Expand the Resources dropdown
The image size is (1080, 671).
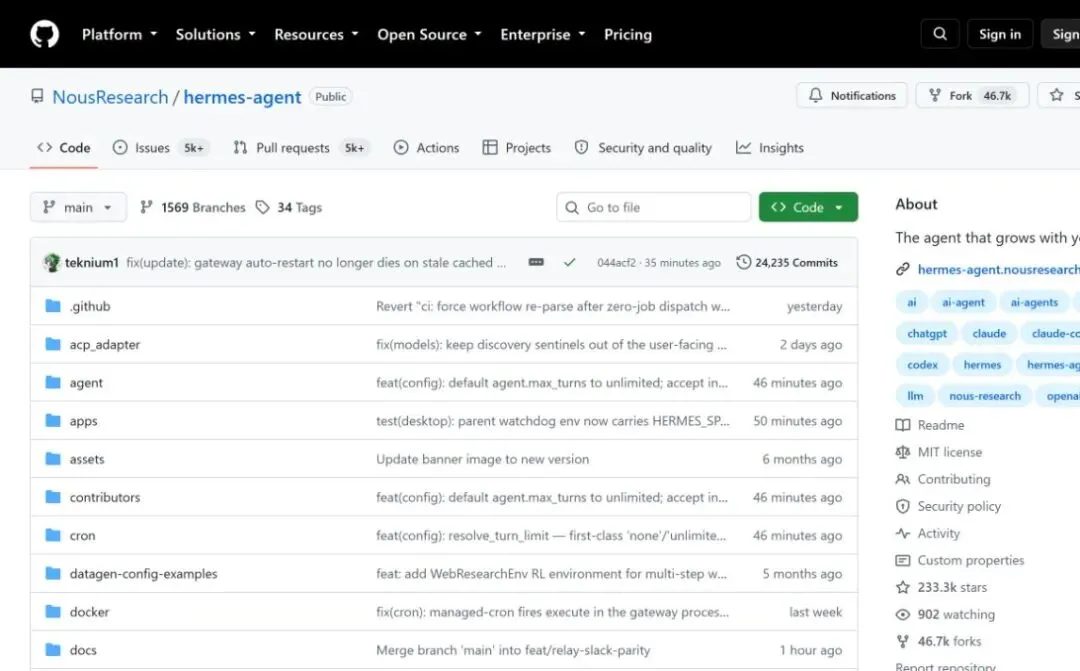point(316,34)
